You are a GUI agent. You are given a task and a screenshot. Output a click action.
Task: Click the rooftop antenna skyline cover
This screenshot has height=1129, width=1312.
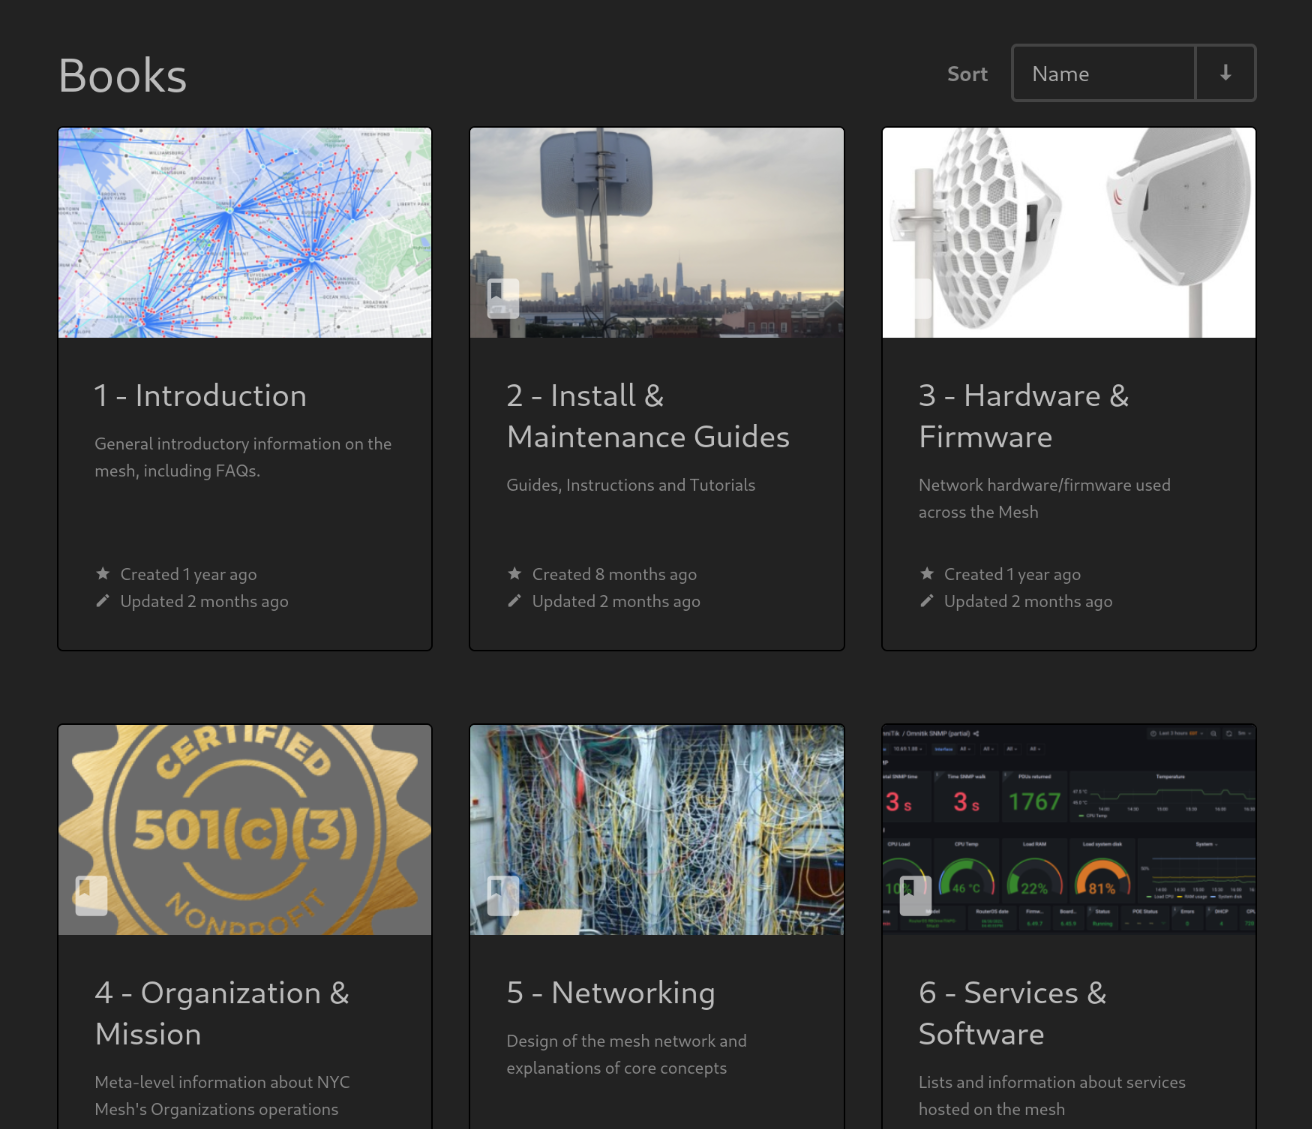657,233
